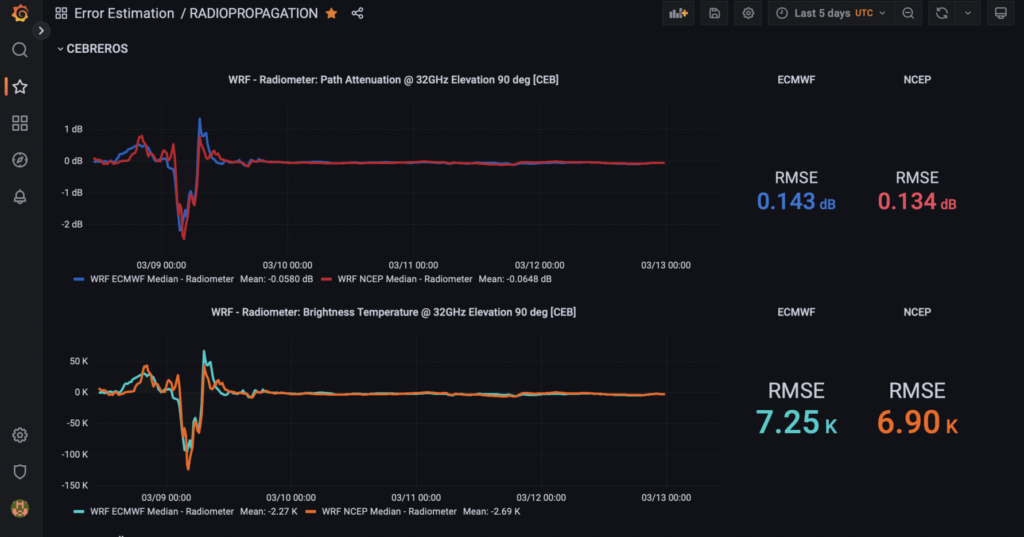This screenshot has height=537, width=1024.
Task: Open the Search dashboards magnifier icon
Action: pyautogui.click(x=20, y=50)
